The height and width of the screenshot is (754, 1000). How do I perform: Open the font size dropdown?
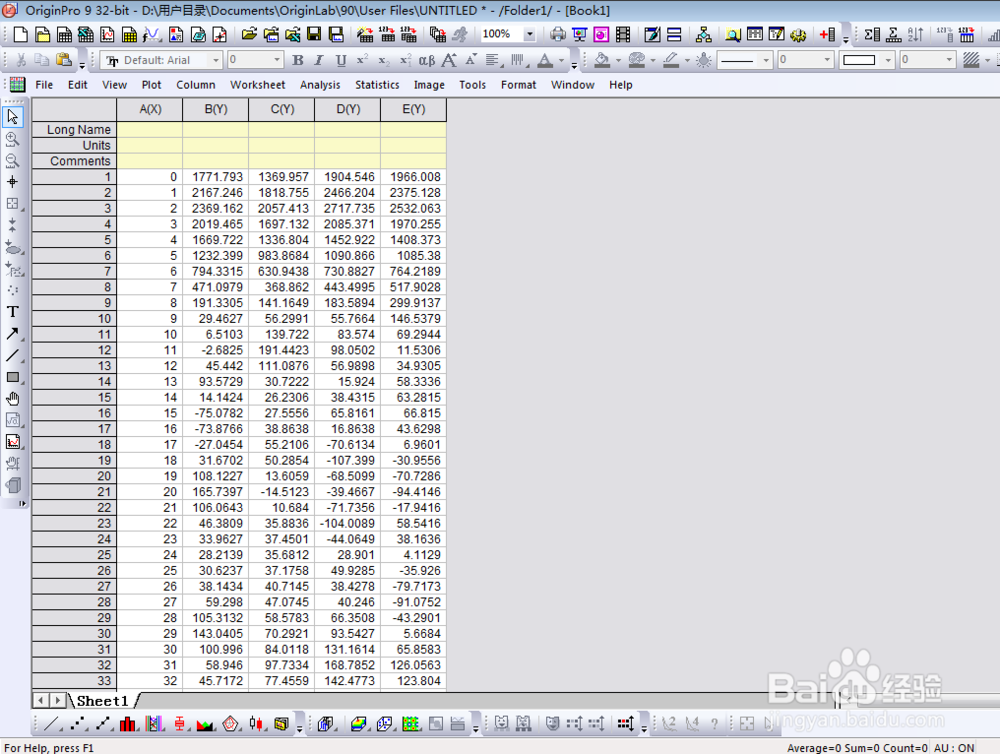(x=277, y=60)
